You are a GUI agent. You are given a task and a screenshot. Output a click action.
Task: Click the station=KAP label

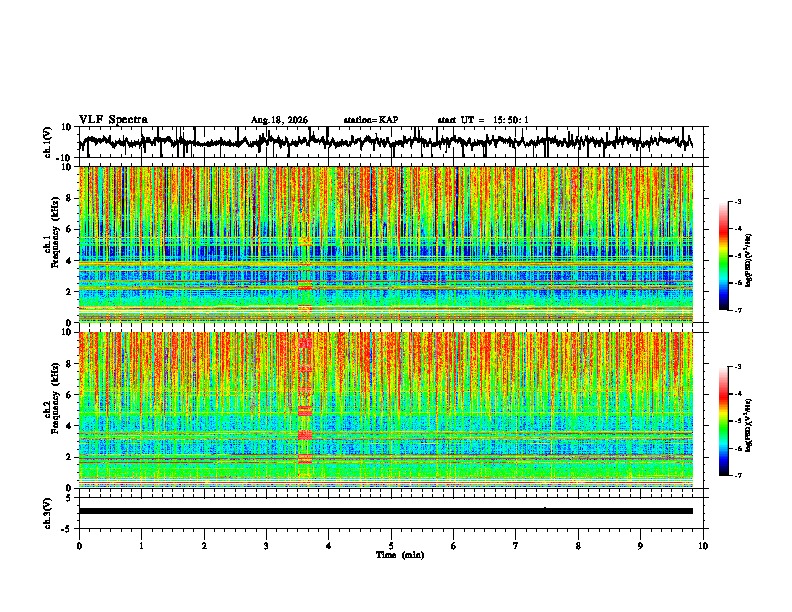[x=371, y=120]
